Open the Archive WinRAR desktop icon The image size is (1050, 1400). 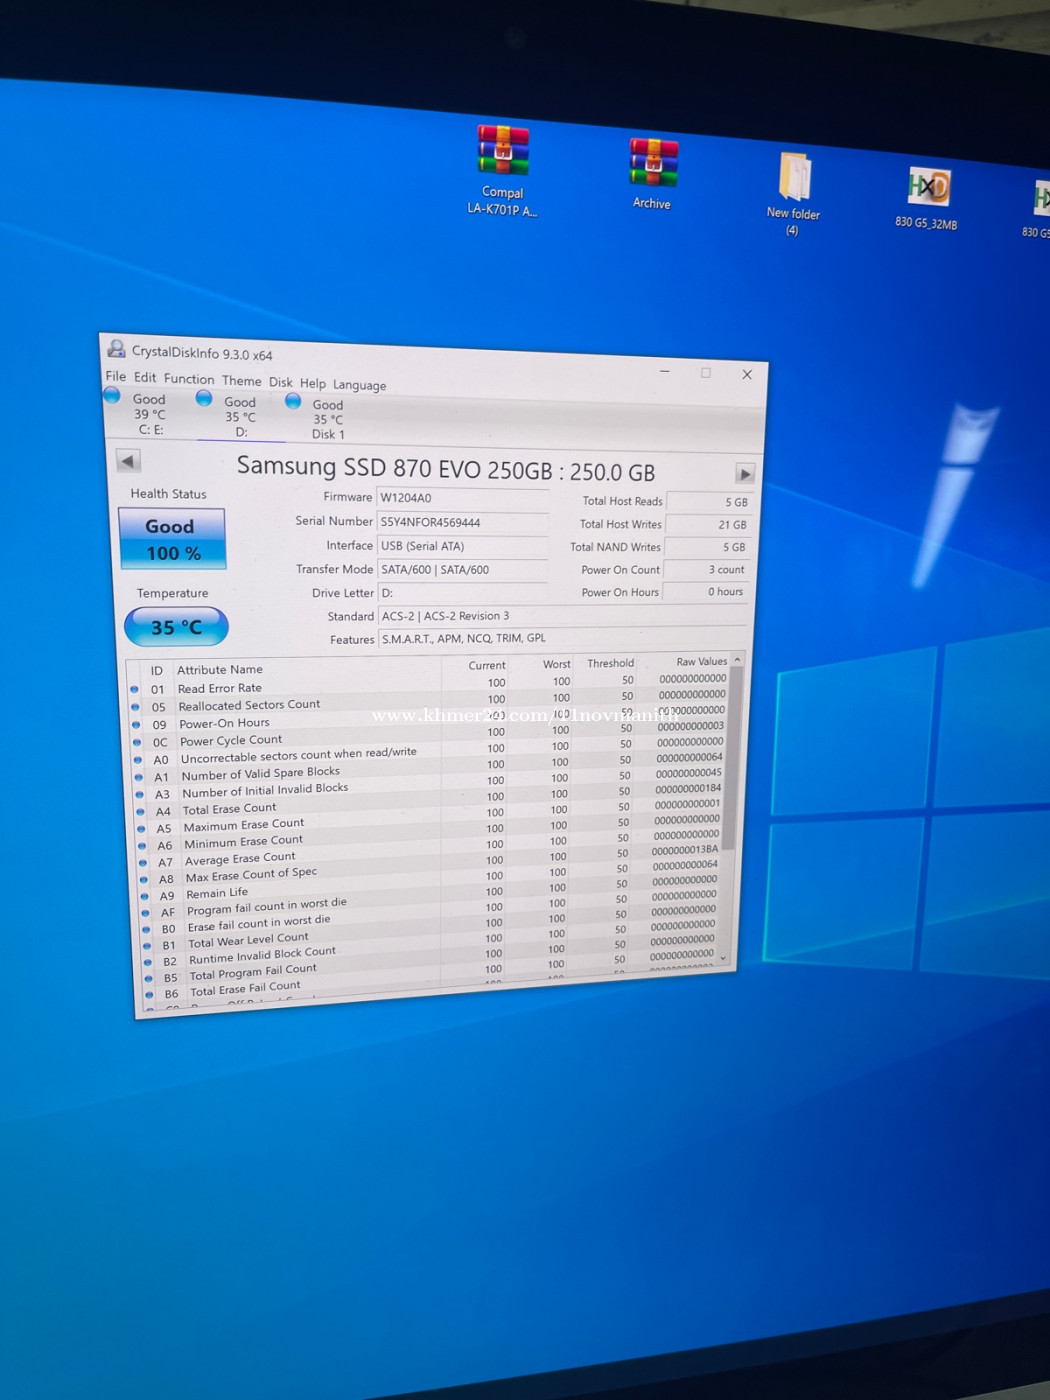652,174
